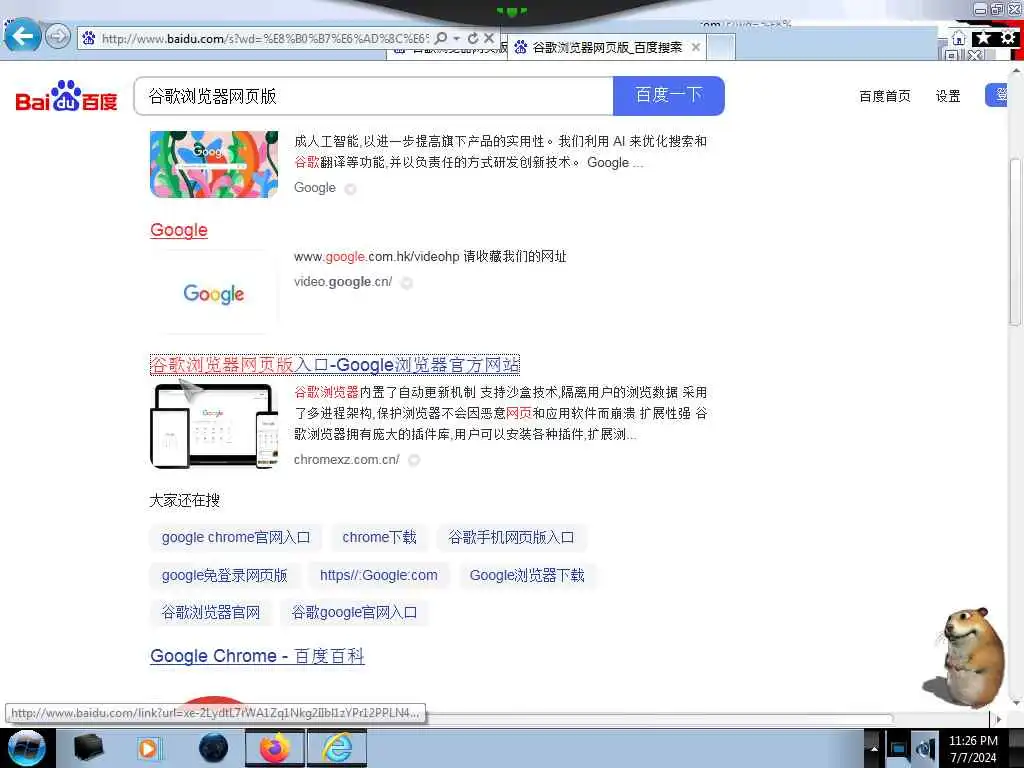The width and height of the screenshot is (1024, 768).
Task: Click the Baidu logo
Action: click(66, 96)
